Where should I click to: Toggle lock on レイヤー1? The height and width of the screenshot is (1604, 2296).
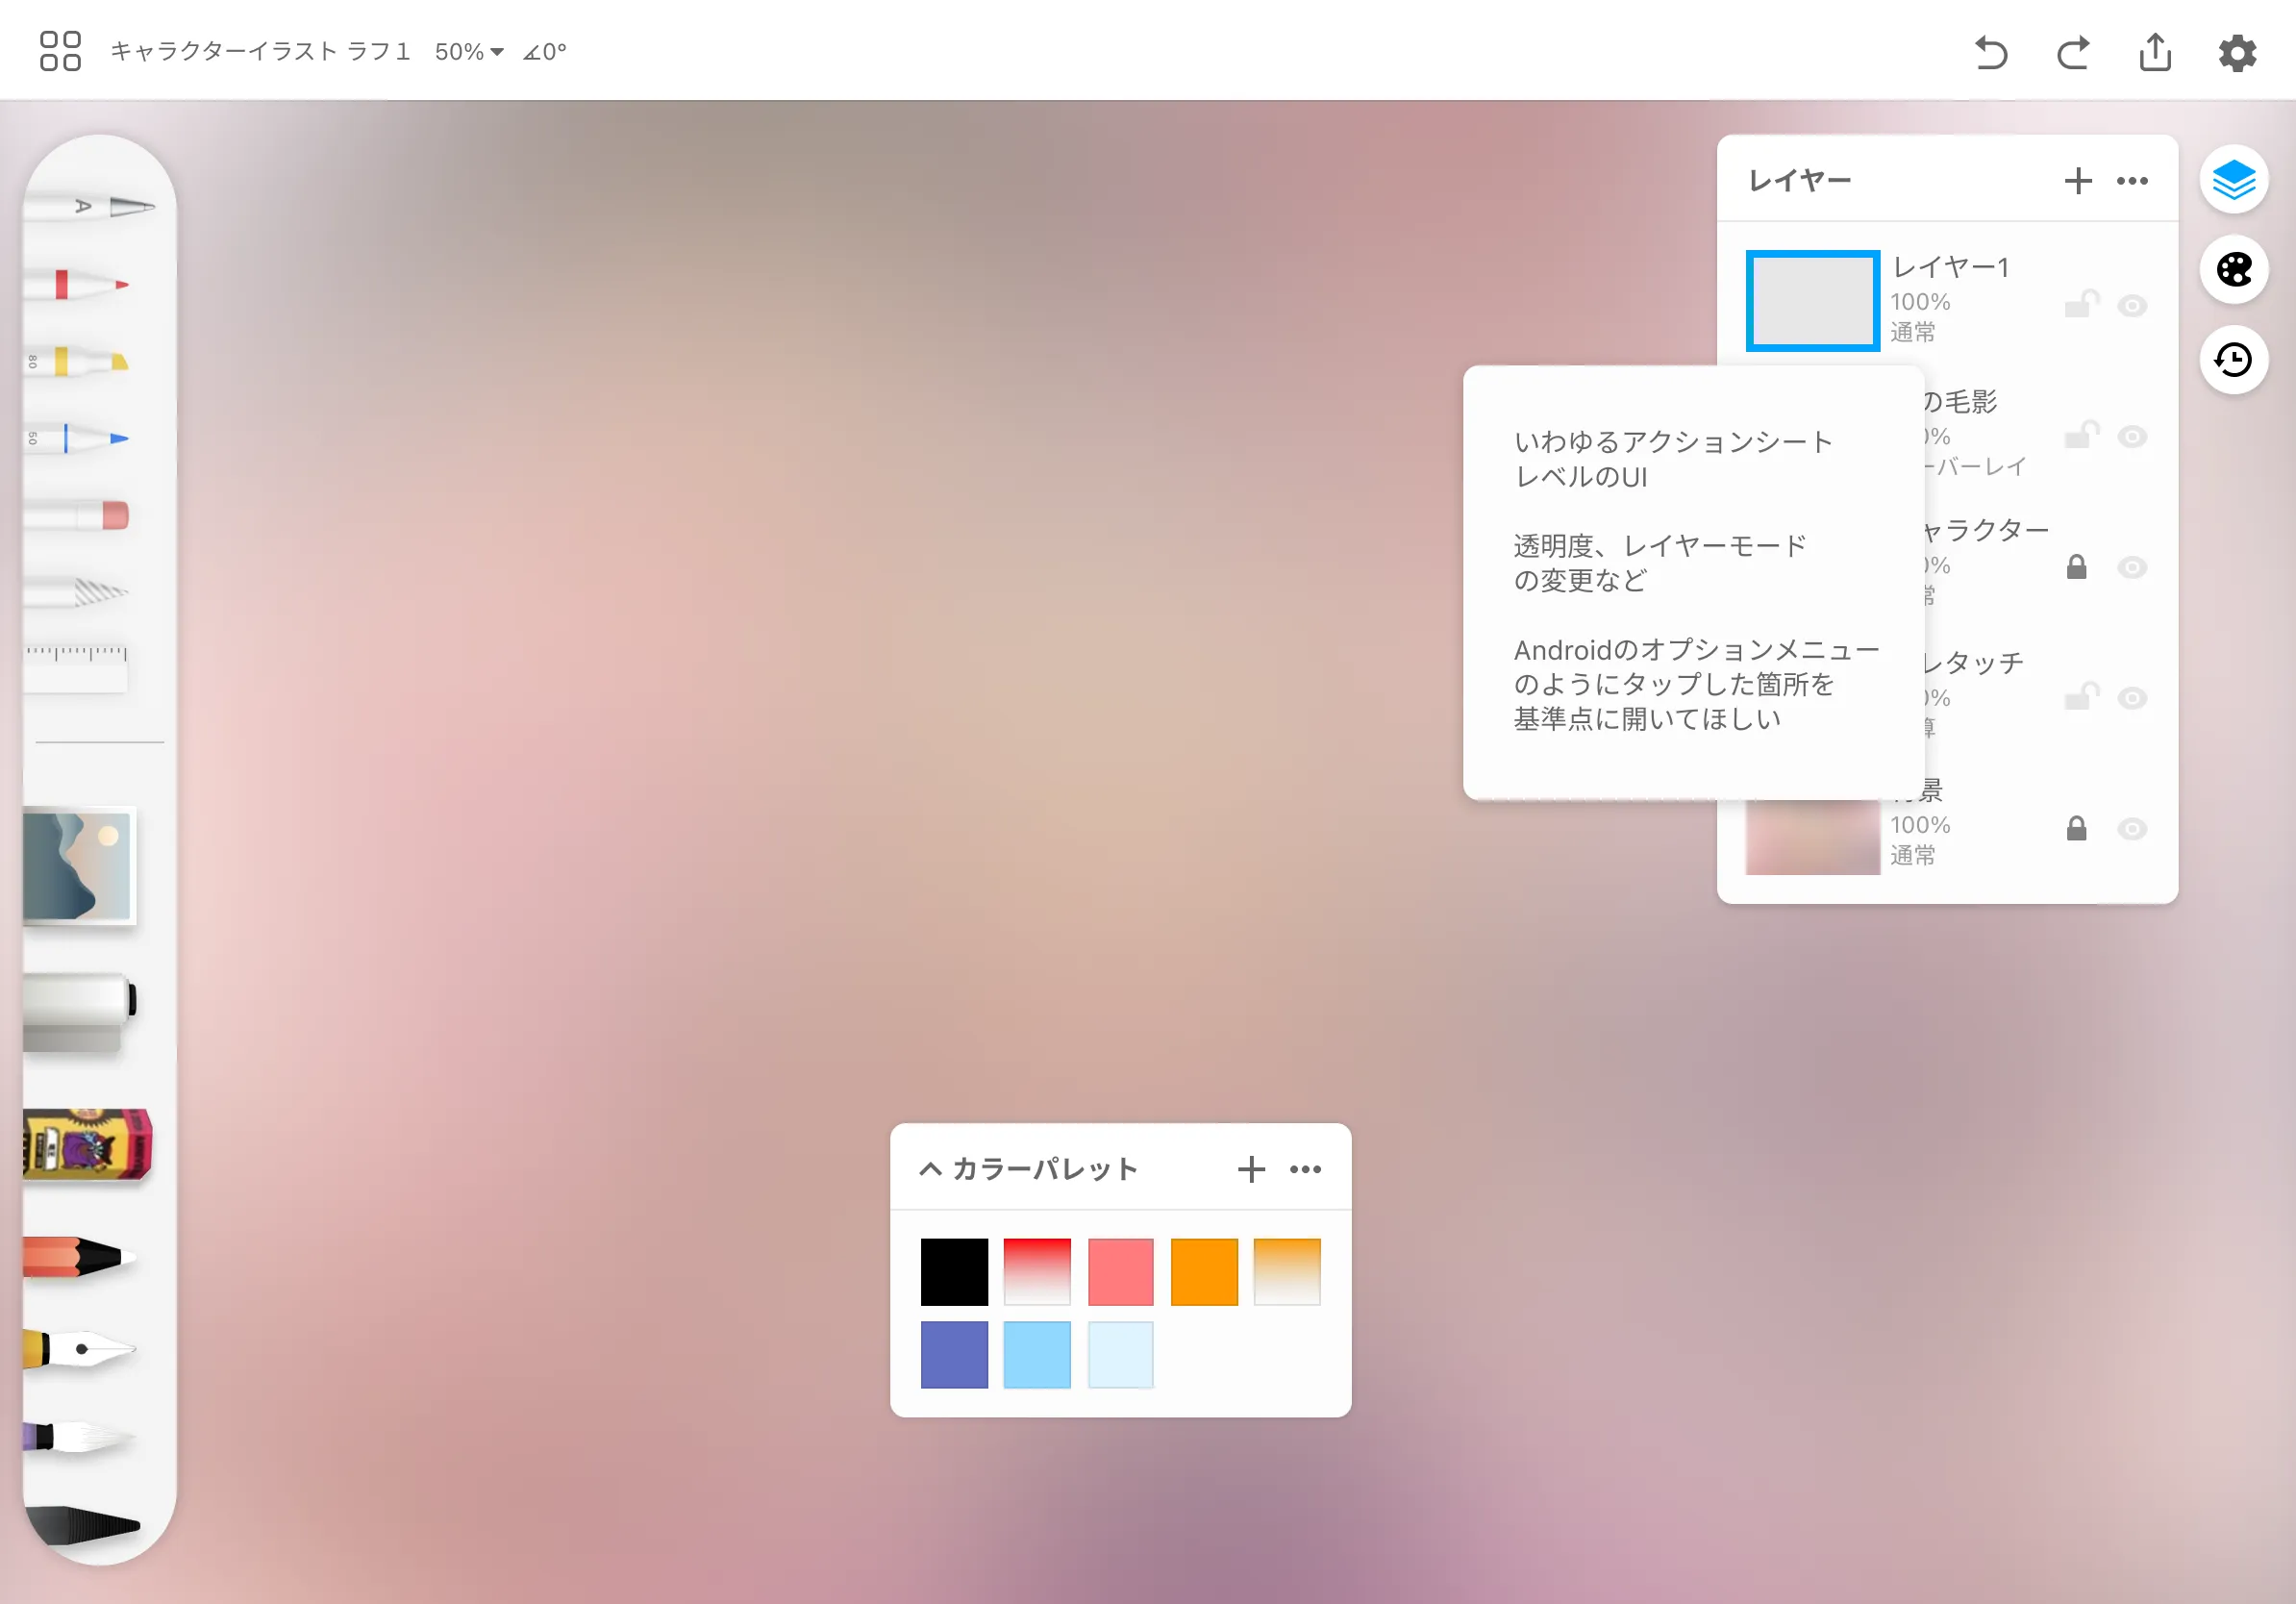pos(2079,304)
